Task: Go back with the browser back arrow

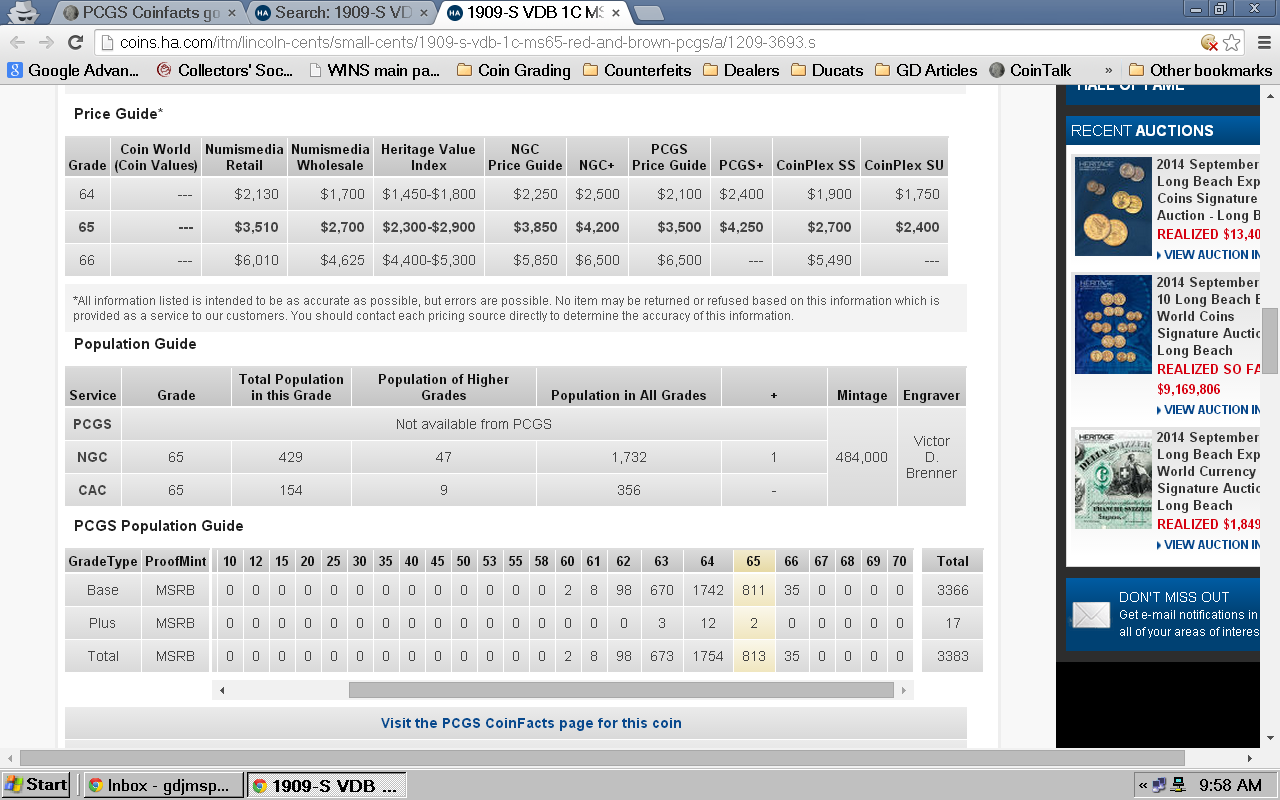Action: (18, 42)
